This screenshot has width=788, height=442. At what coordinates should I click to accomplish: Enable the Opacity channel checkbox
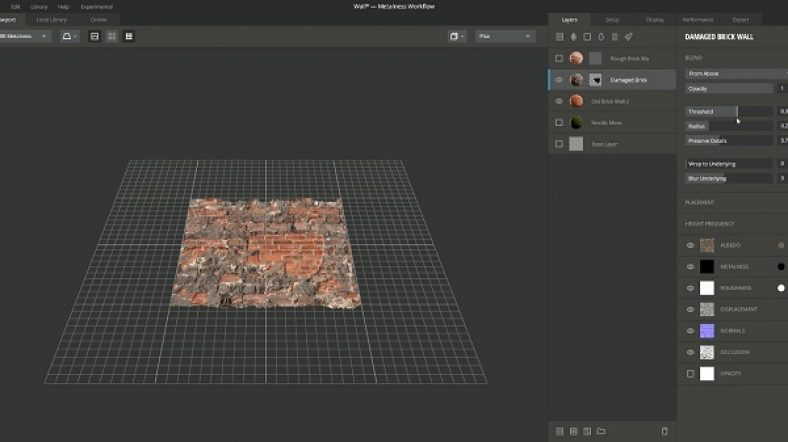click(x=690, y=374)
